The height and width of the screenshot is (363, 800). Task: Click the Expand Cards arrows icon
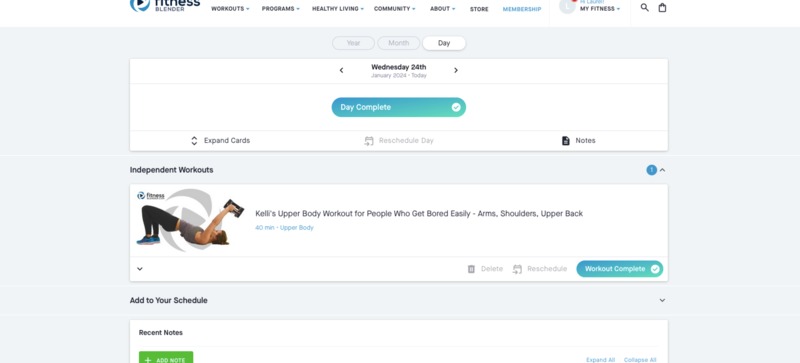coord(194,141)
